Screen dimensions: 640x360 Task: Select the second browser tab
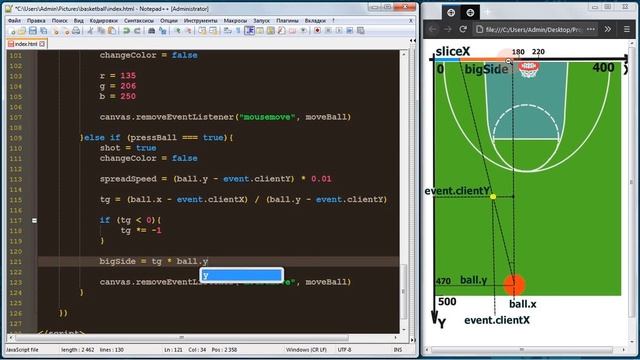tap(470, 13)
